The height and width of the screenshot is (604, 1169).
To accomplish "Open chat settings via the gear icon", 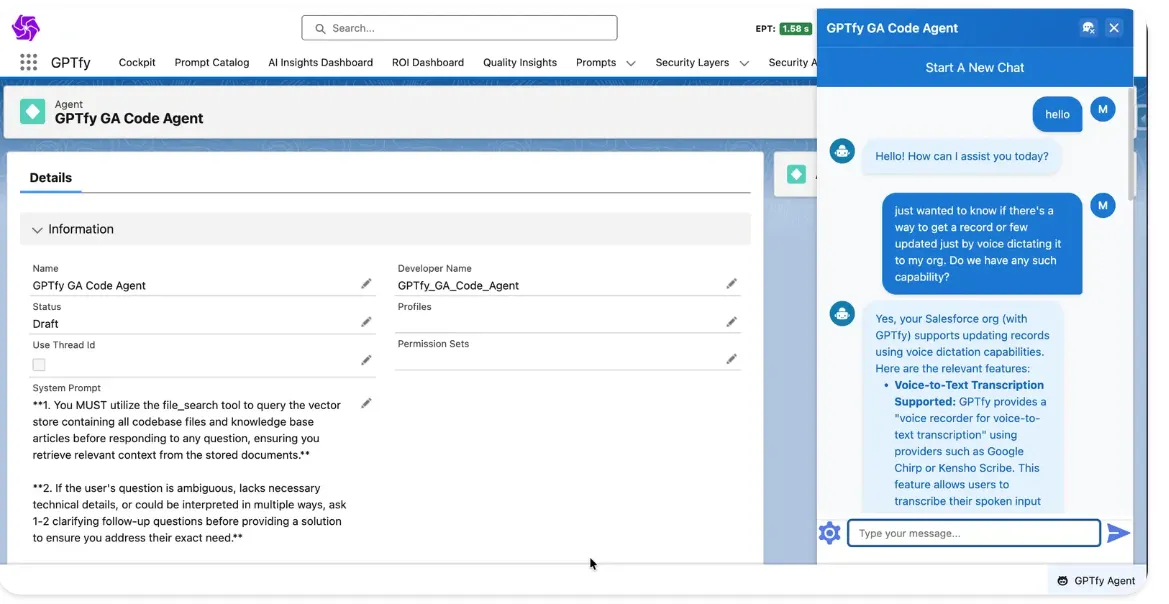I will click(x=829, y=533).
